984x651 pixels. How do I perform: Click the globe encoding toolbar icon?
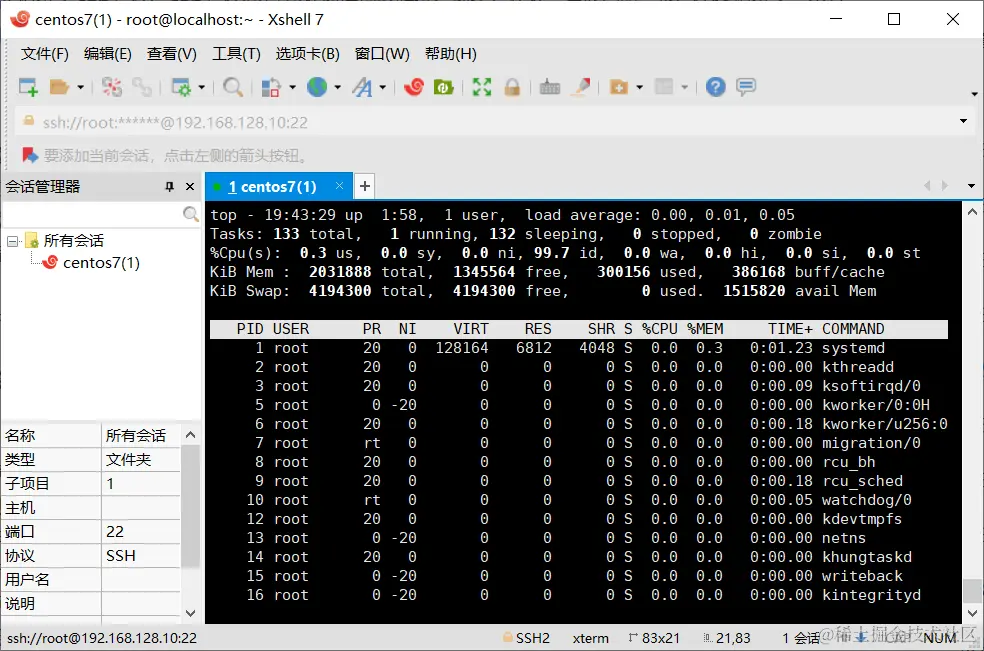click(x=317, y=87)
